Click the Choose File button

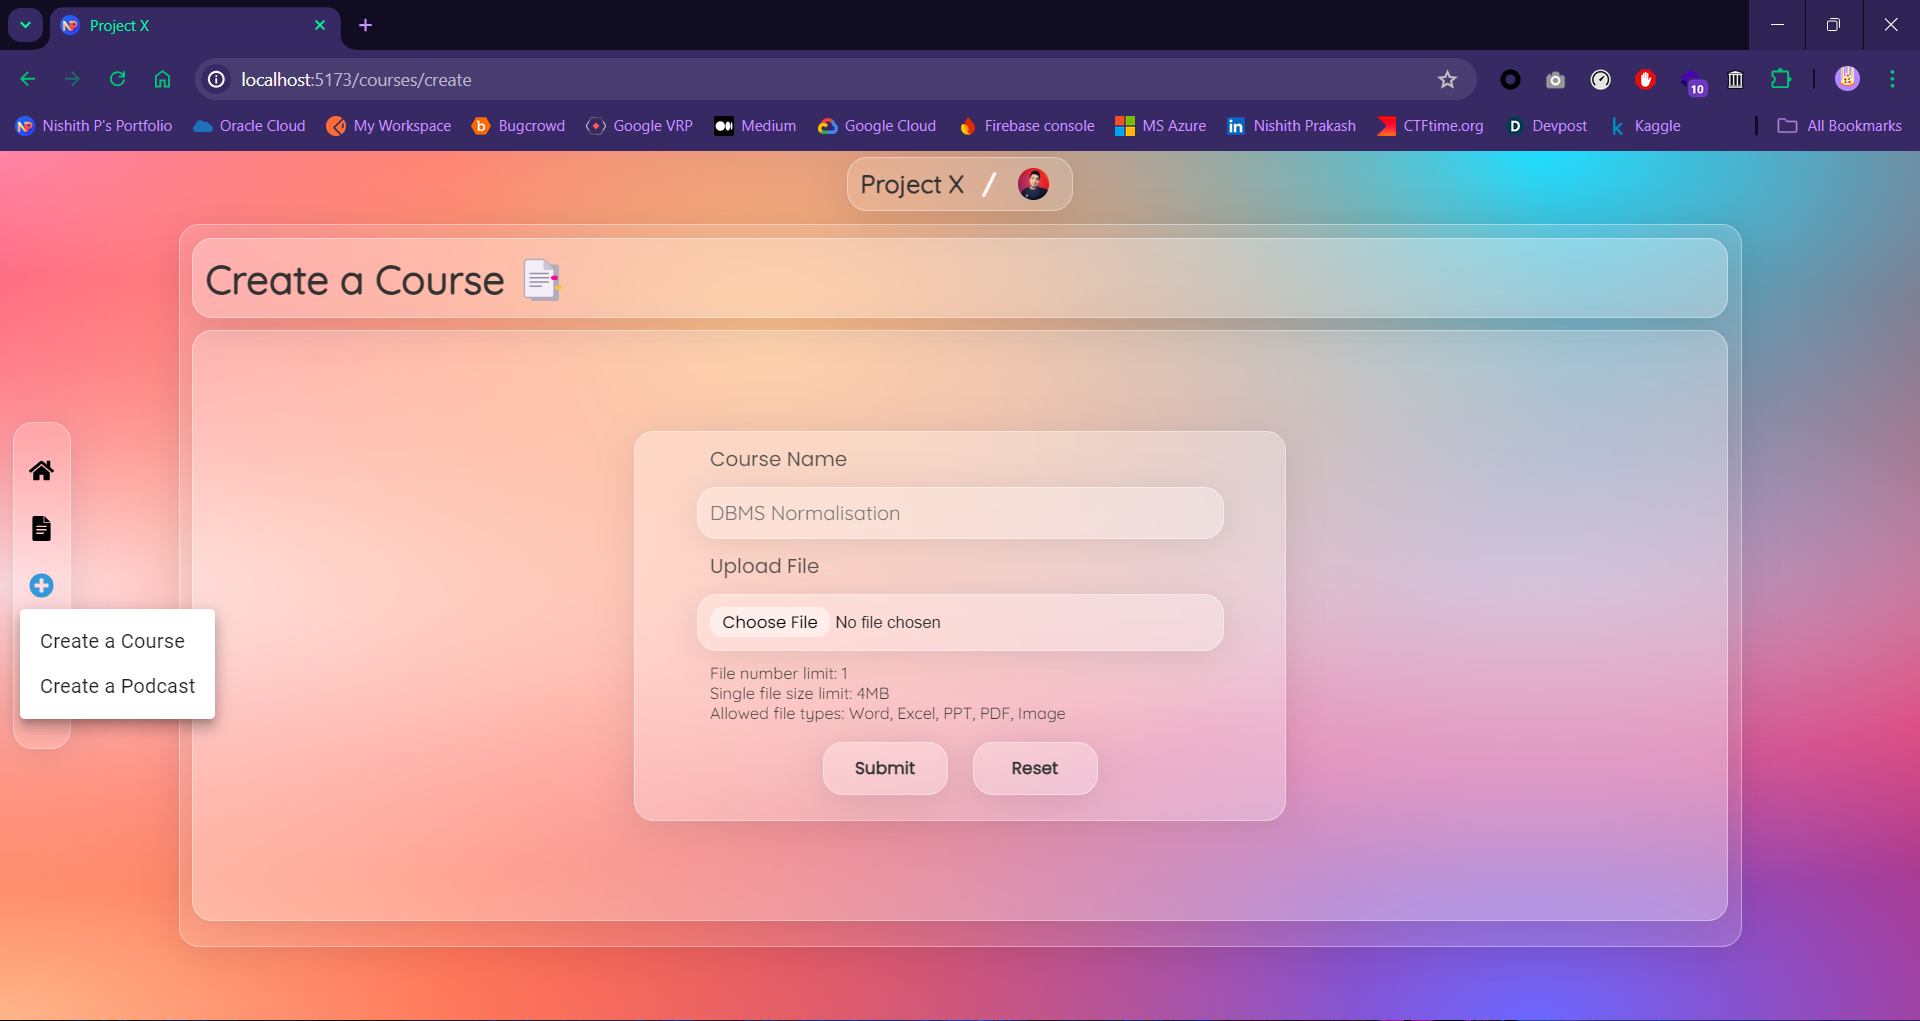(x=770, y=622)
